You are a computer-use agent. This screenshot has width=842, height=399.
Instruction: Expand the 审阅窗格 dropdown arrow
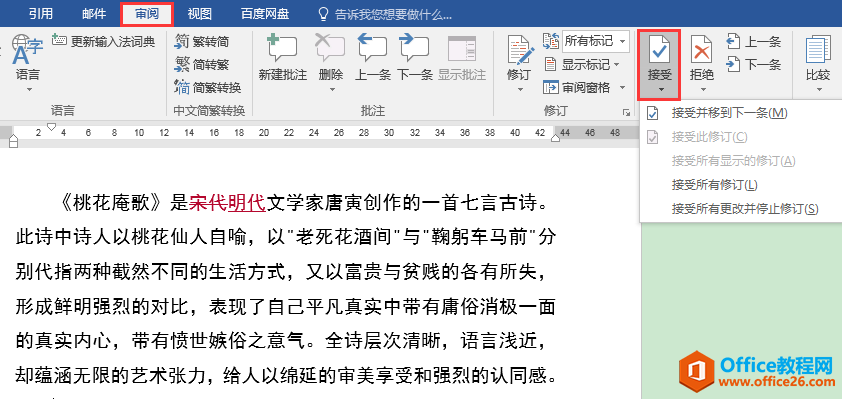point(622,88)
